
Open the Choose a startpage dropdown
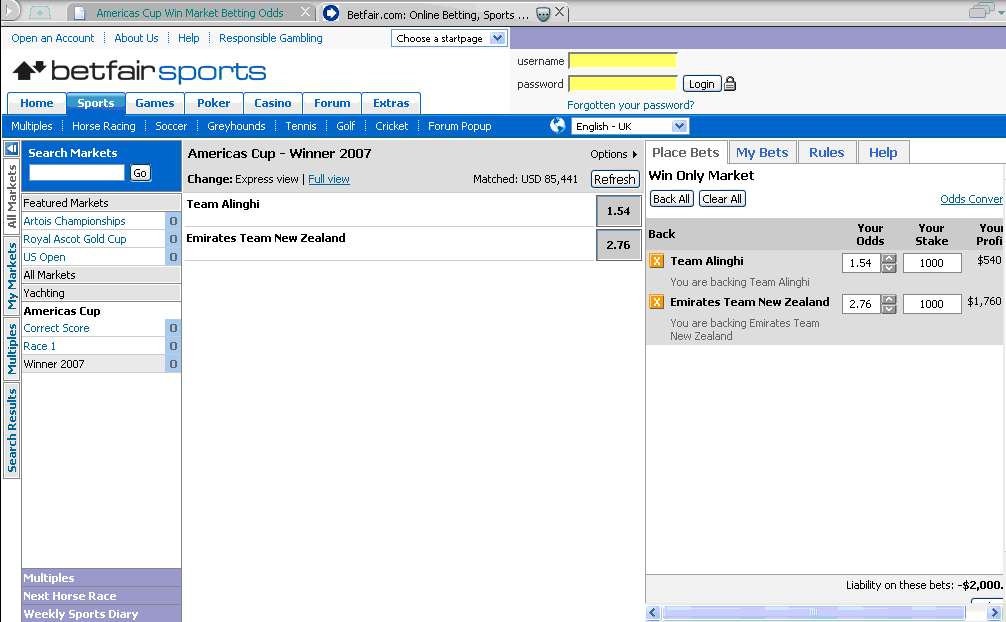point(497,39)
